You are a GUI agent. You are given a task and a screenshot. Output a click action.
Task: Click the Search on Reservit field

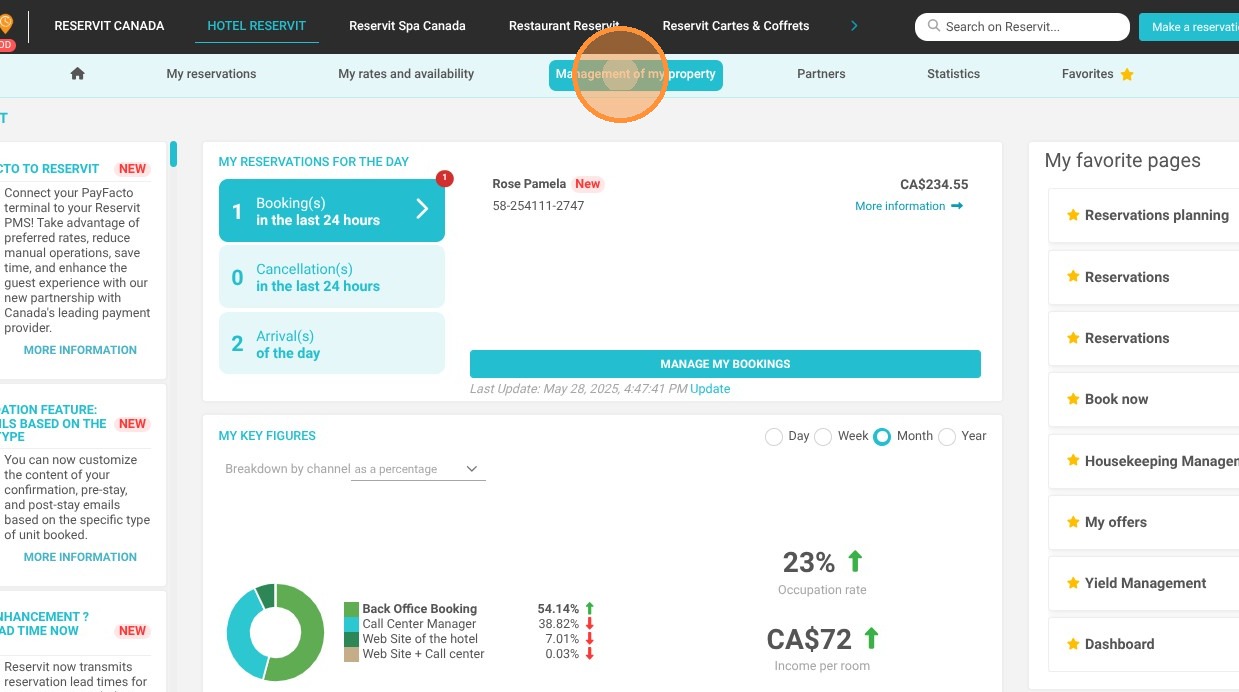click(x=1022, y=27)
